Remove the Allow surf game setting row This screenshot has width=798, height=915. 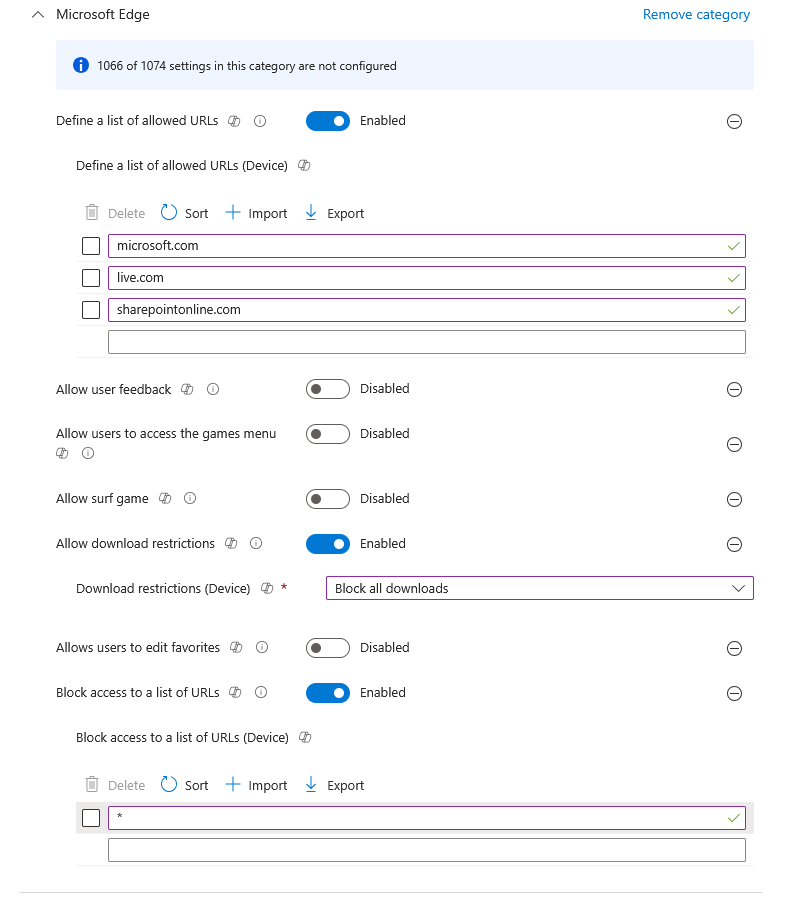pyautogui.click(x=734, y=499)
